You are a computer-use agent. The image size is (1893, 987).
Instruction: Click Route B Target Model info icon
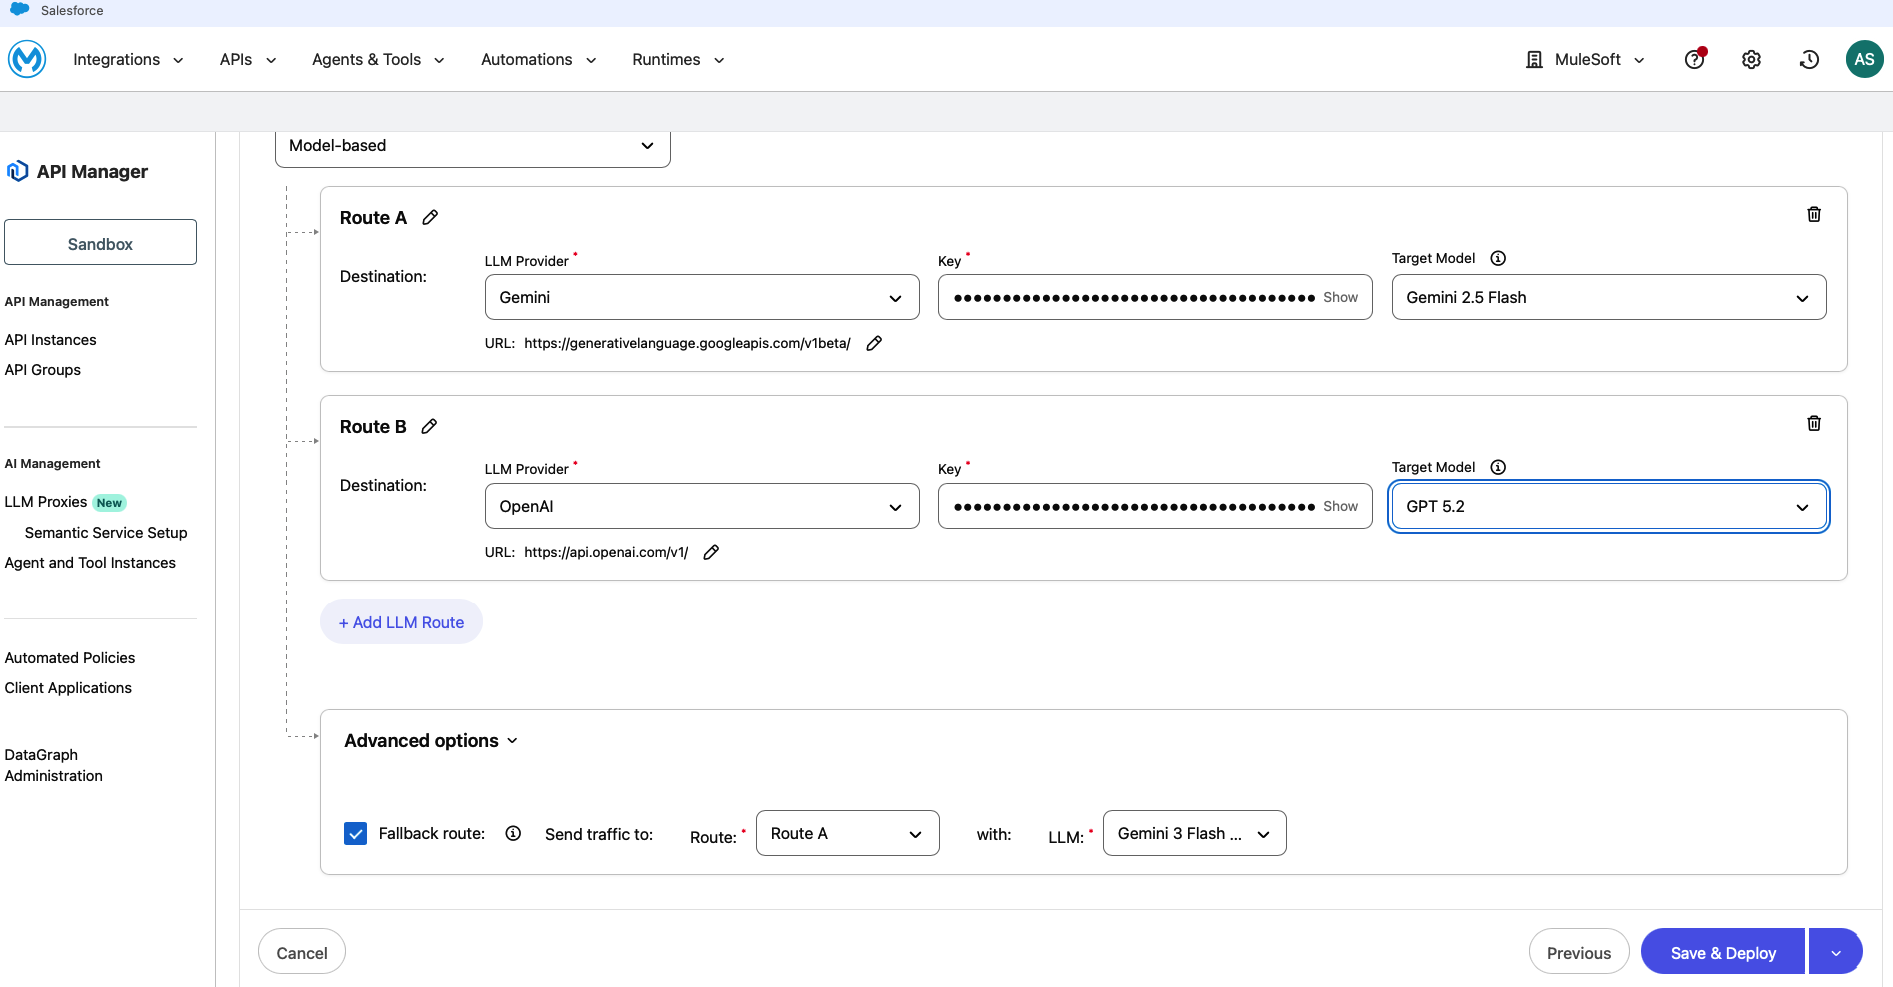click(x=1497, y=468)
